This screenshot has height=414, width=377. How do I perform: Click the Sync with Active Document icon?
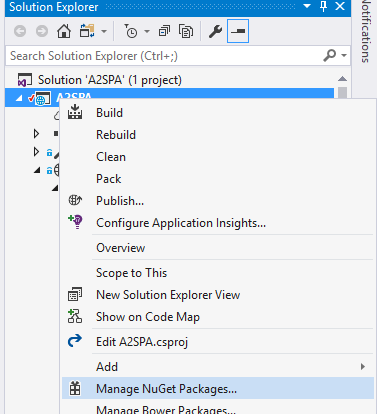(87, 31)
